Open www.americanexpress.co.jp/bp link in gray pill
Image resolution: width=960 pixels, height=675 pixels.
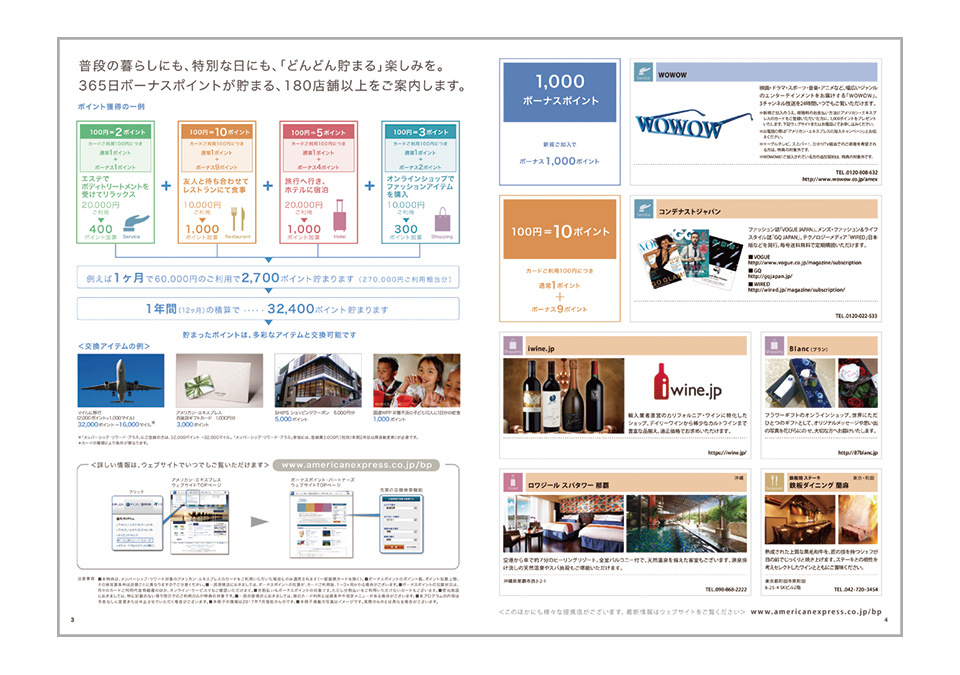(x=357, y=465)
